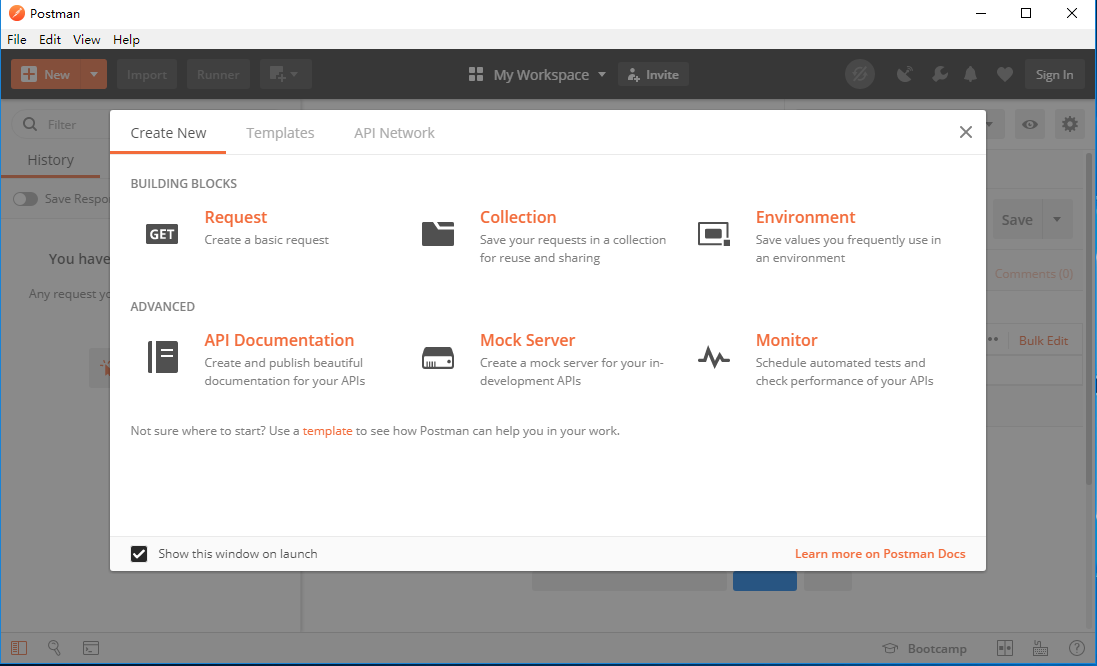Click the Collection folder icon

pos(438,234)
